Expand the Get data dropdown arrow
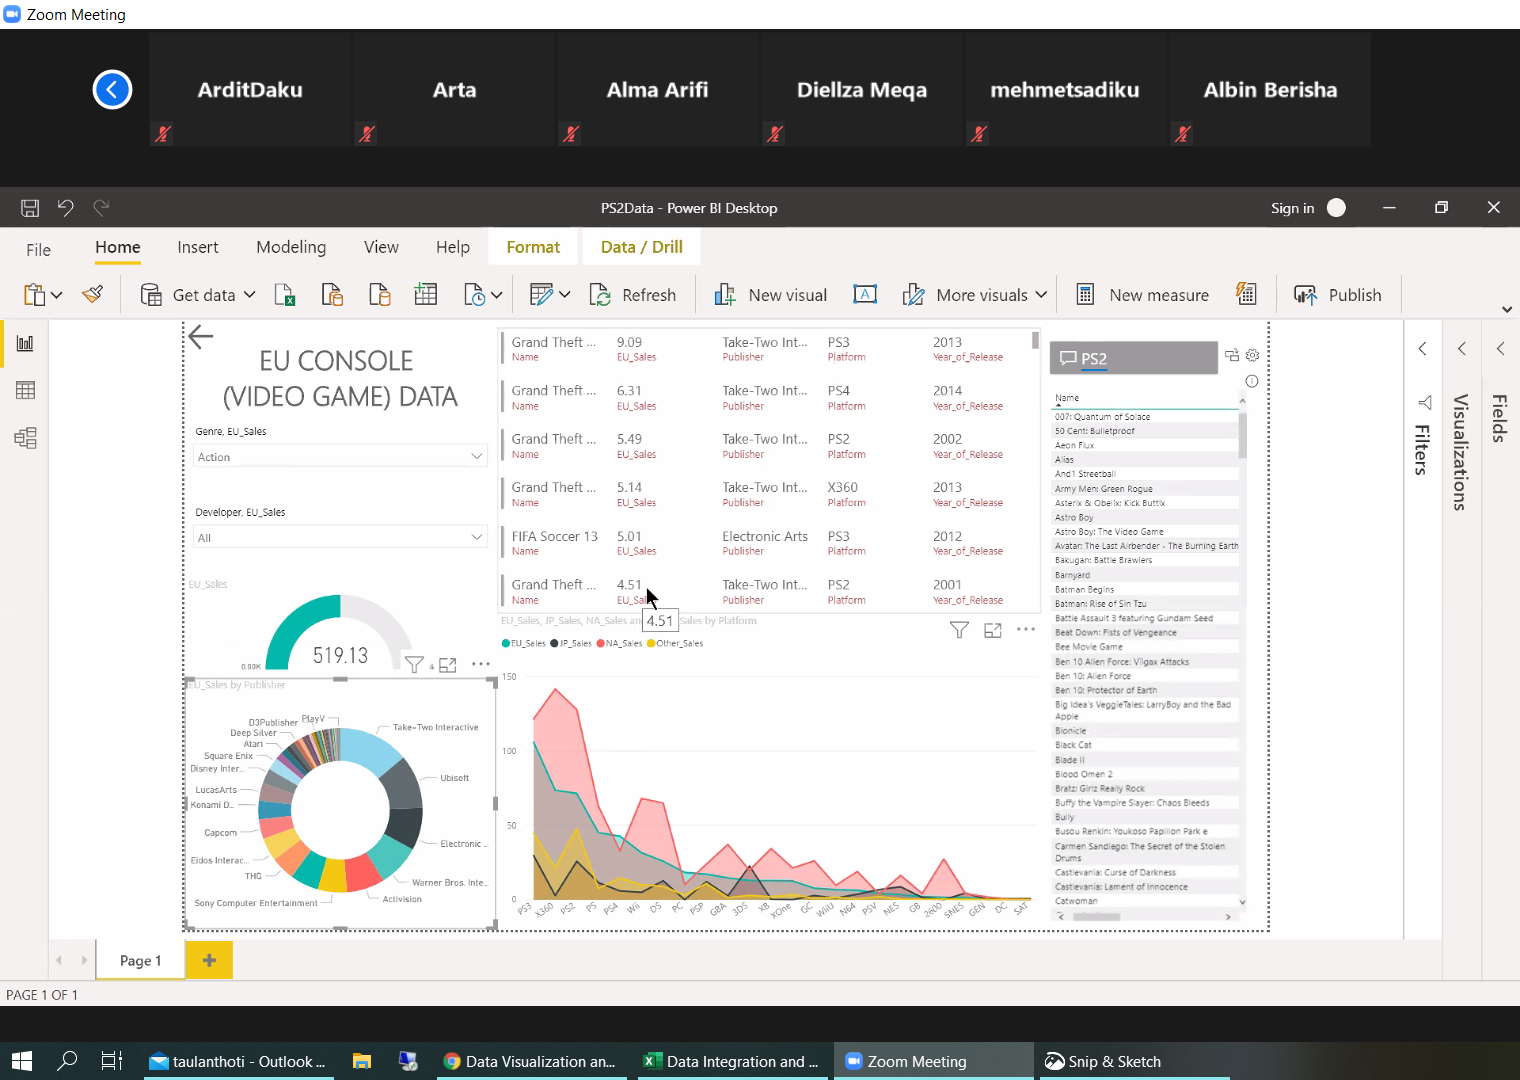Viewport: 1520px width, 1080px height. tap(250, 295)
